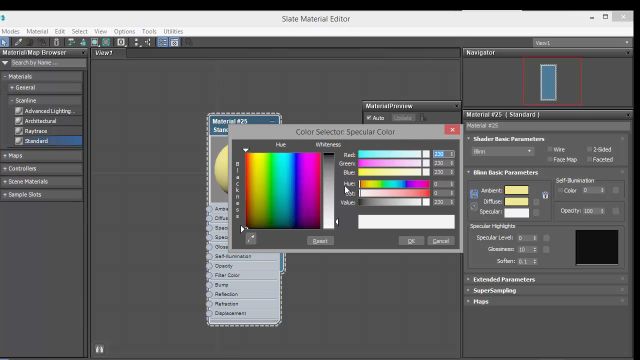Expand the Controllers group
This screenshot has height=360, width=640.
pos(5,169)
